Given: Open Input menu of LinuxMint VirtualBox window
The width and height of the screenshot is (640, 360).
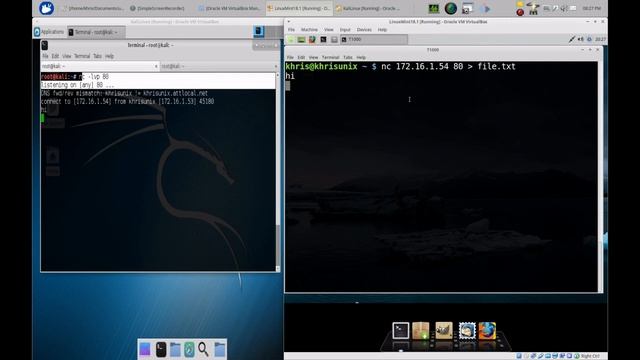Looking at the screenshot, I should pyautogui.click(x=345, y=30).
